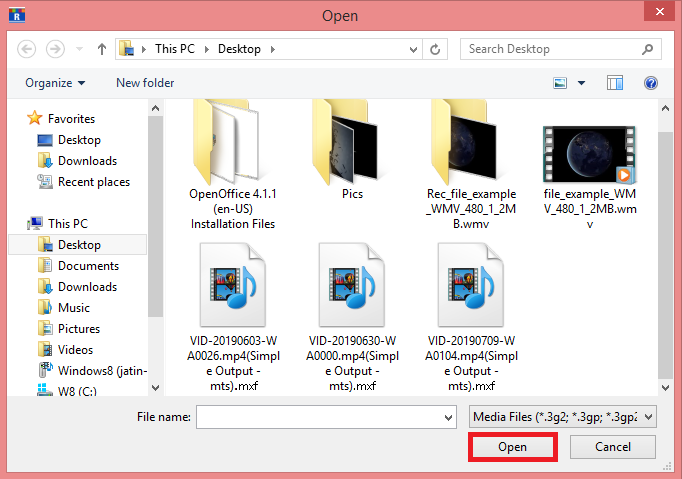682x479 pixels.
Task: Click the OpenOffice 4.1.1 (en-US) name label
Action: pos(233,209)
